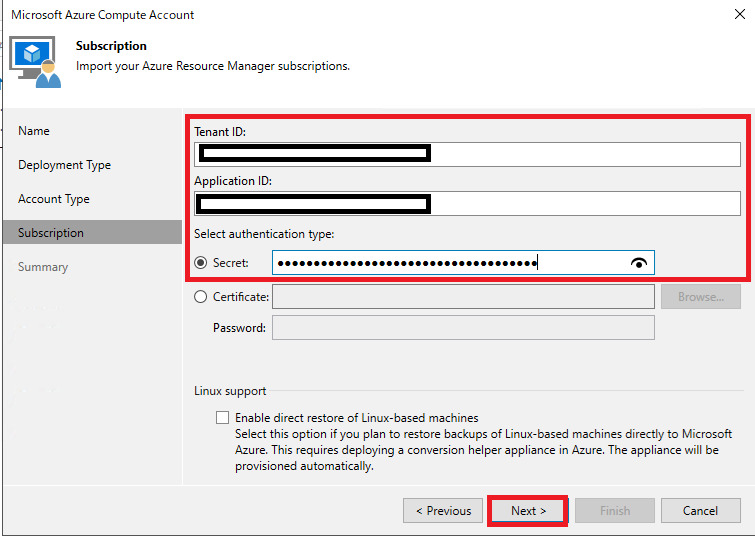Select the Secret authentication radio button

[201, 262]
